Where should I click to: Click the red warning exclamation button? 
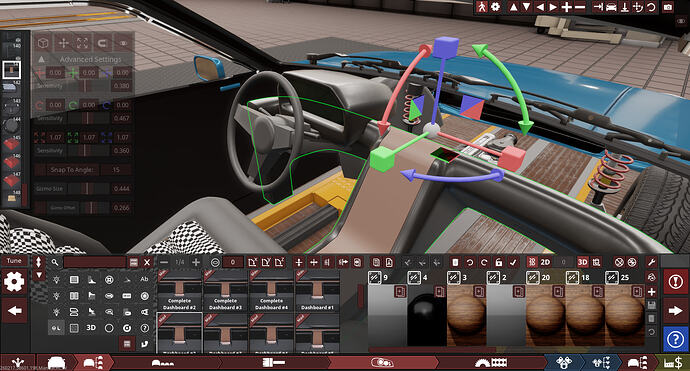point(675,282)
